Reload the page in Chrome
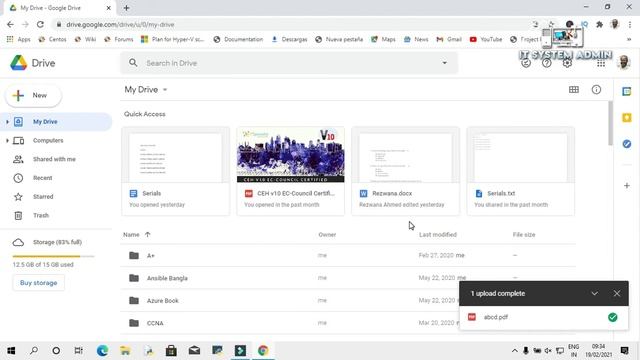This screenshot has width=640, height=360. click(x=40, y=24)
